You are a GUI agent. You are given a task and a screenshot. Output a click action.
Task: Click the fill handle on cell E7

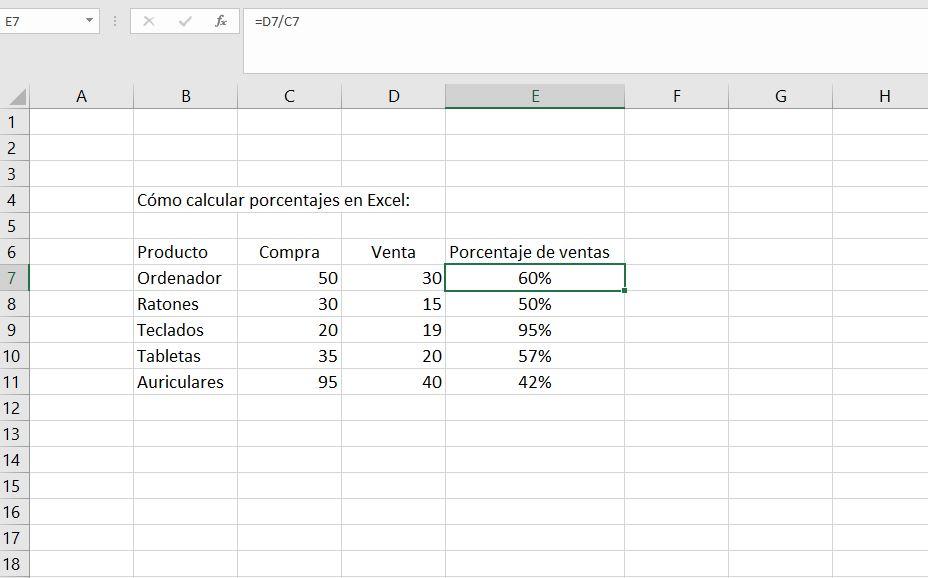(622, 290)
